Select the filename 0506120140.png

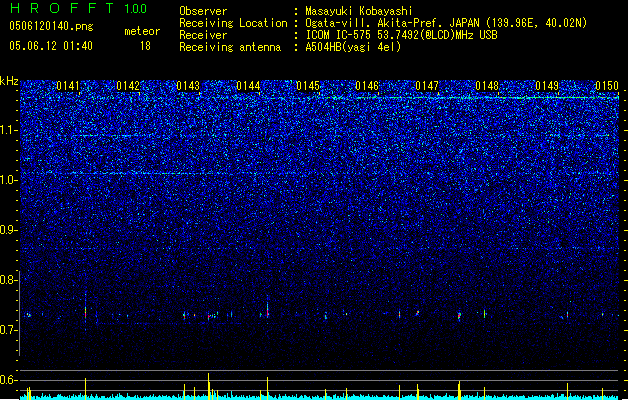pyautogui.click(x=51, y=26)
